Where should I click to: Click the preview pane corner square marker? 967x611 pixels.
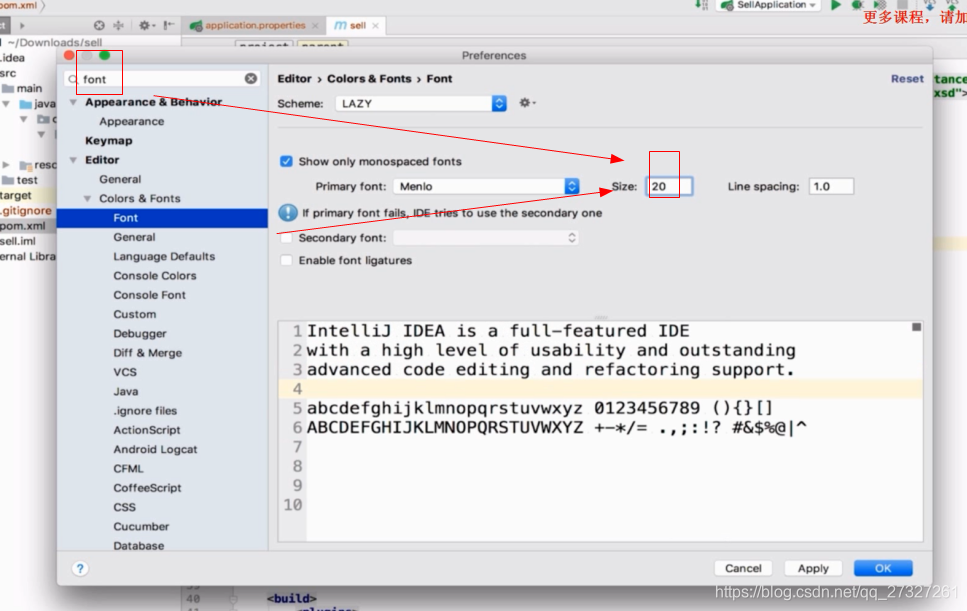tap(916, 327)
